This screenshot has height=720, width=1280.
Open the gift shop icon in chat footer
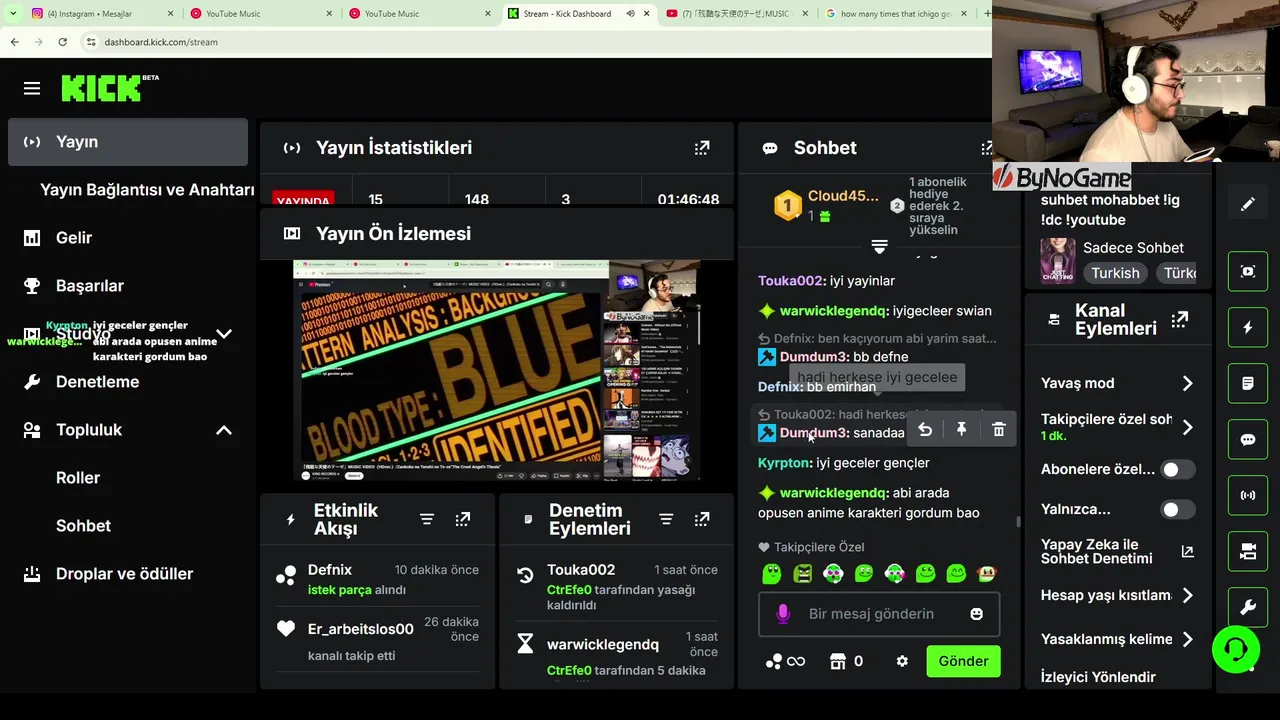(x=838, y=661)
